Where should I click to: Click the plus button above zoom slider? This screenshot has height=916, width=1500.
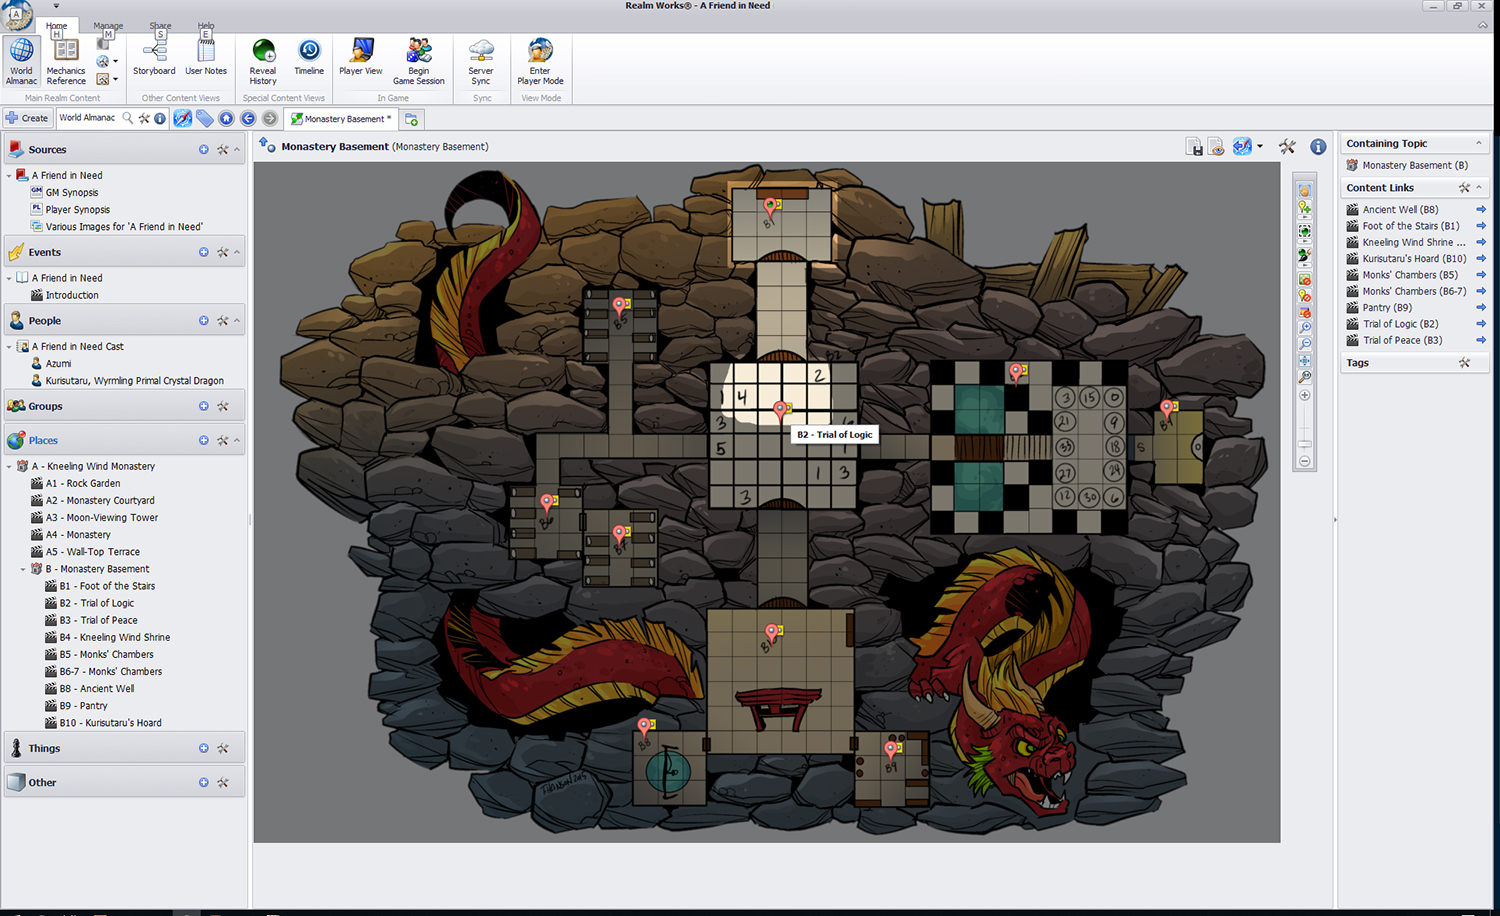(x=1304, y=395)
